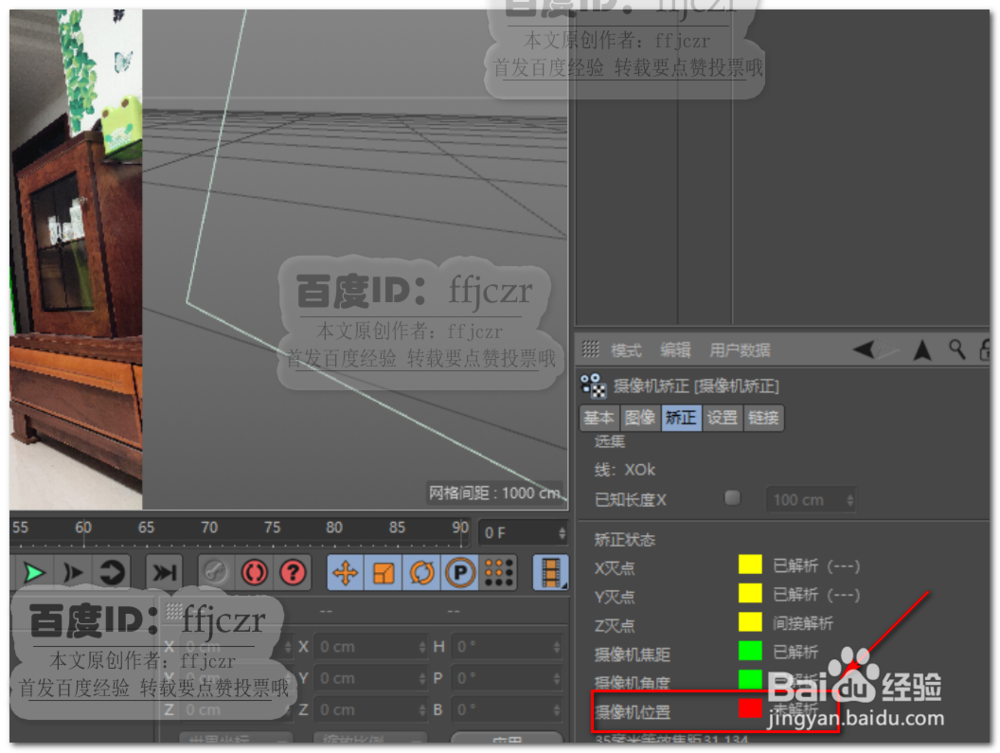Click the cabinet photo in the viewport
The width and height of the screenshot is (1000, 753).
(76, 258)
